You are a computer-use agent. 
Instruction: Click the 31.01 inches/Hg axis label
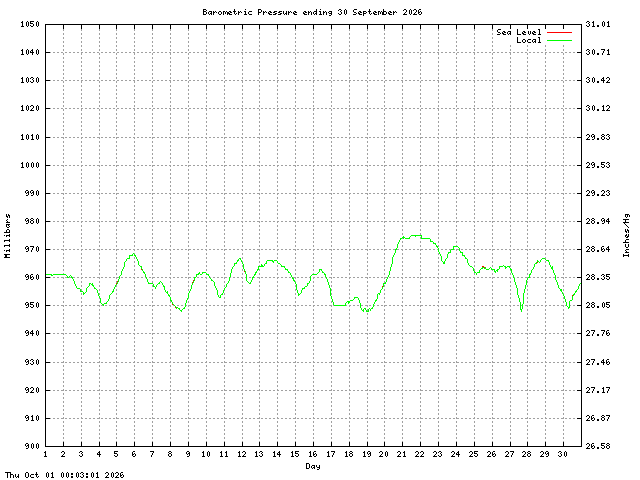tap(598, 24)
